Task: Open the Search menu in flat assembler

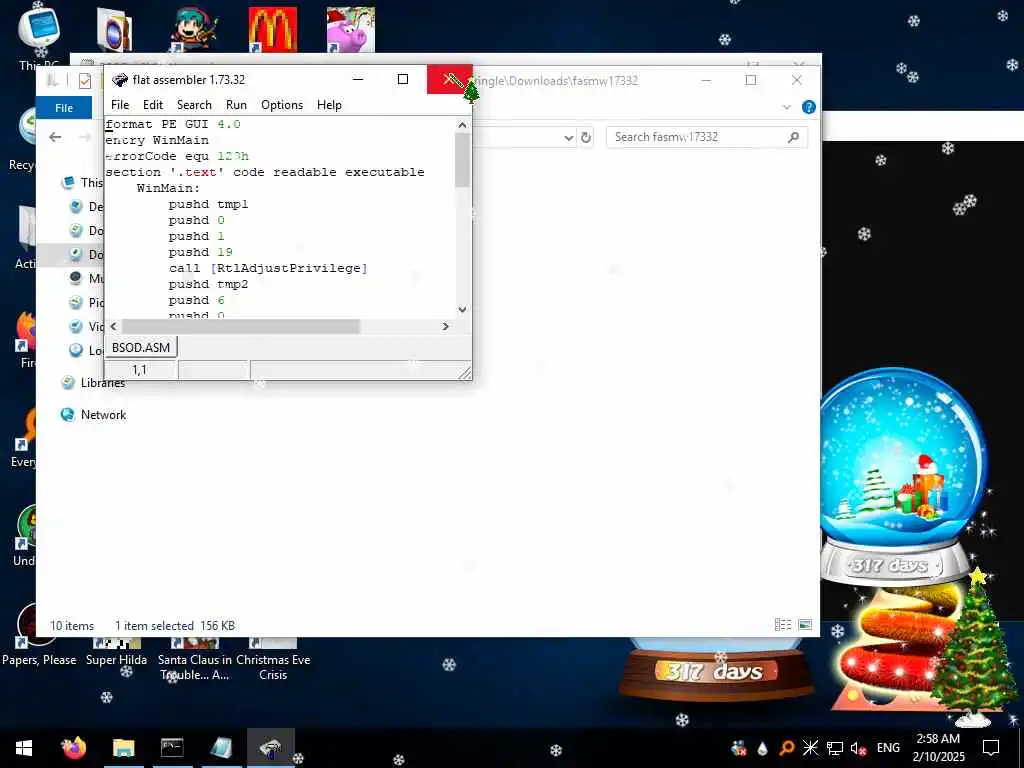Action: coord(194,104)
